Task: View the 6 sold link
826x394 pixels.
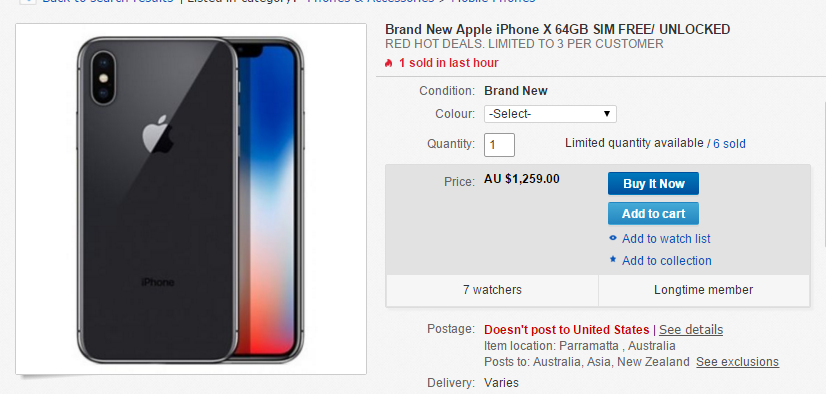Action: tap(729, 144)
